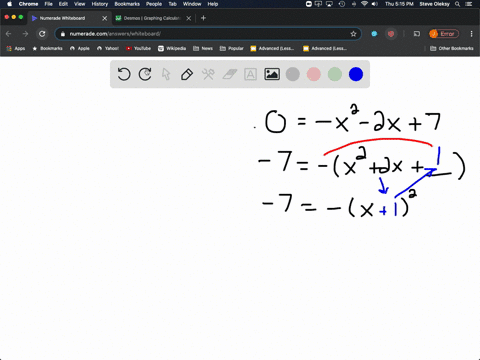Close the Desmos tab
Image resolution: width=480 pixels, height=360 pixels.
pyautogui.click(x=189, y=18)
